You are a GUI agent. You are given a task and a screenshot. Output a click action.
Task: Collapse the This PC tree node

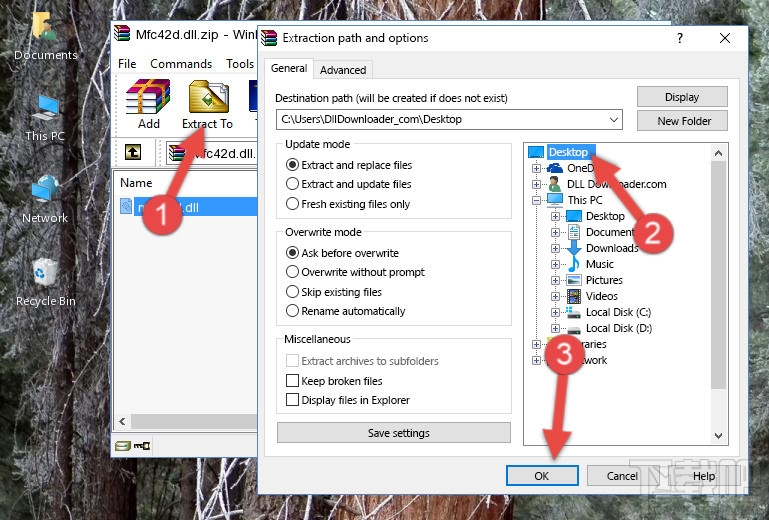[536, 200]
